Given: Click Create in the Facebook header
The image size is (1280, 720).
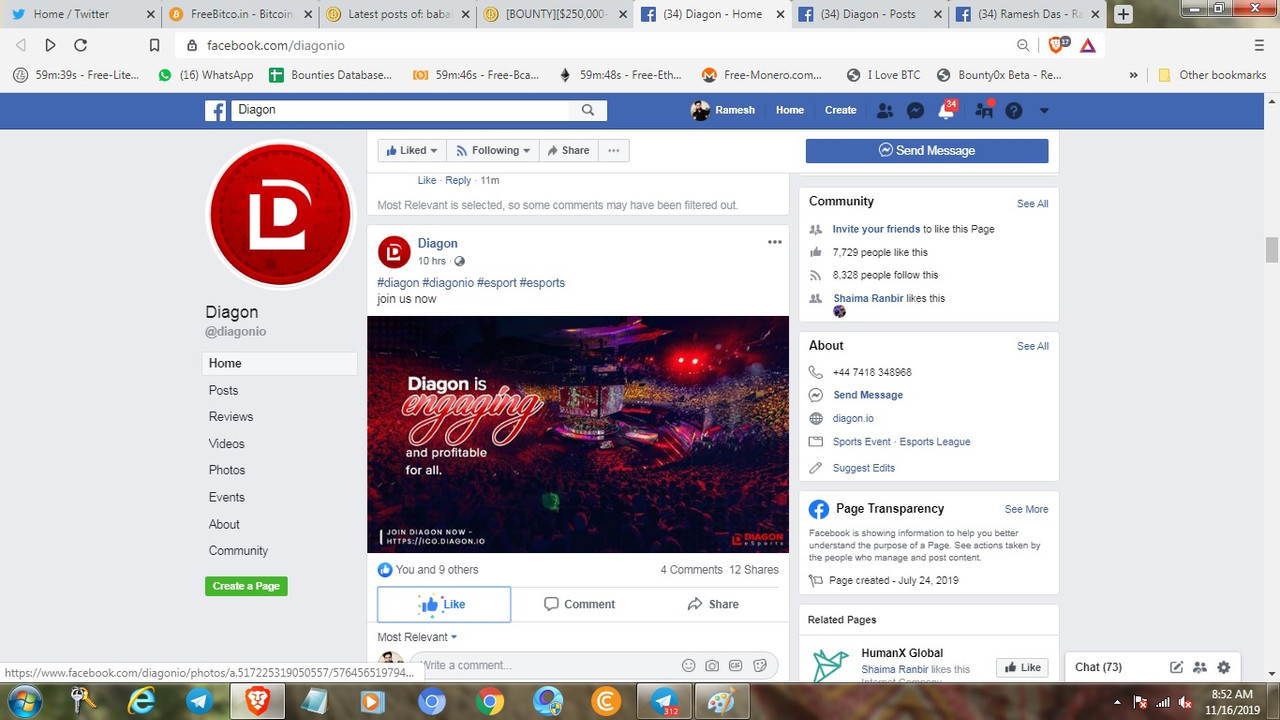Looking at the screenshot, I should pos(840,110).
